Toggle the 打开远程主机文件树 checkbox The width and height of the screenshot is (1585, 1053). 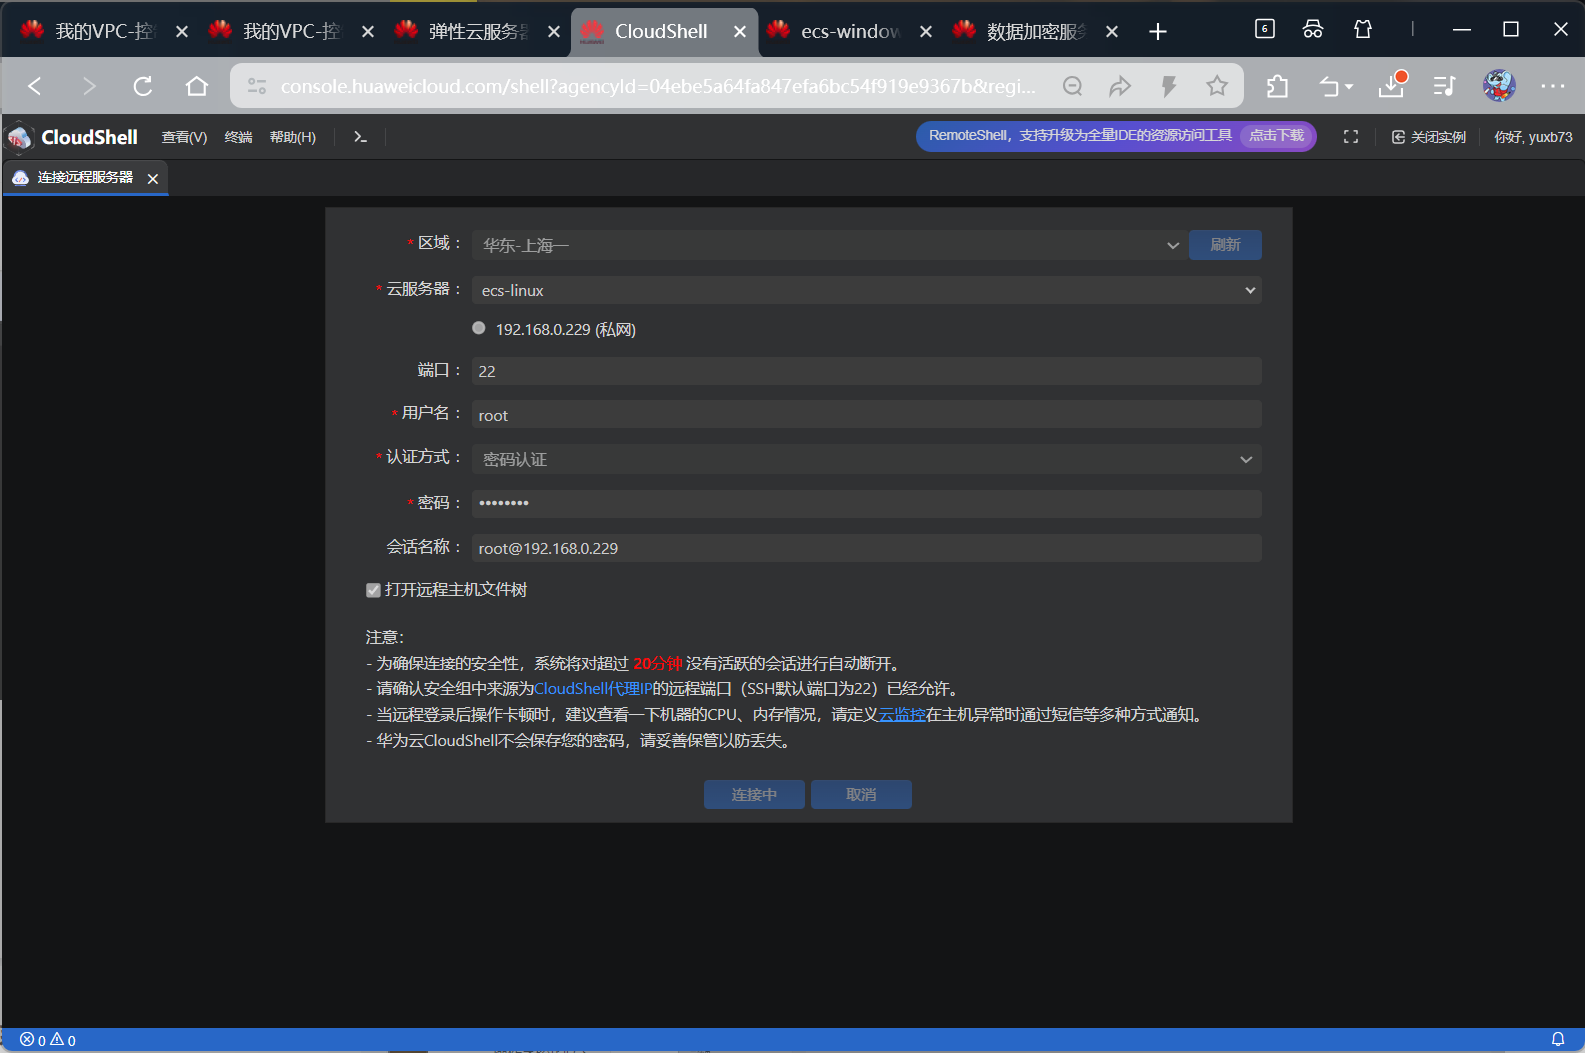click(373, 590)
